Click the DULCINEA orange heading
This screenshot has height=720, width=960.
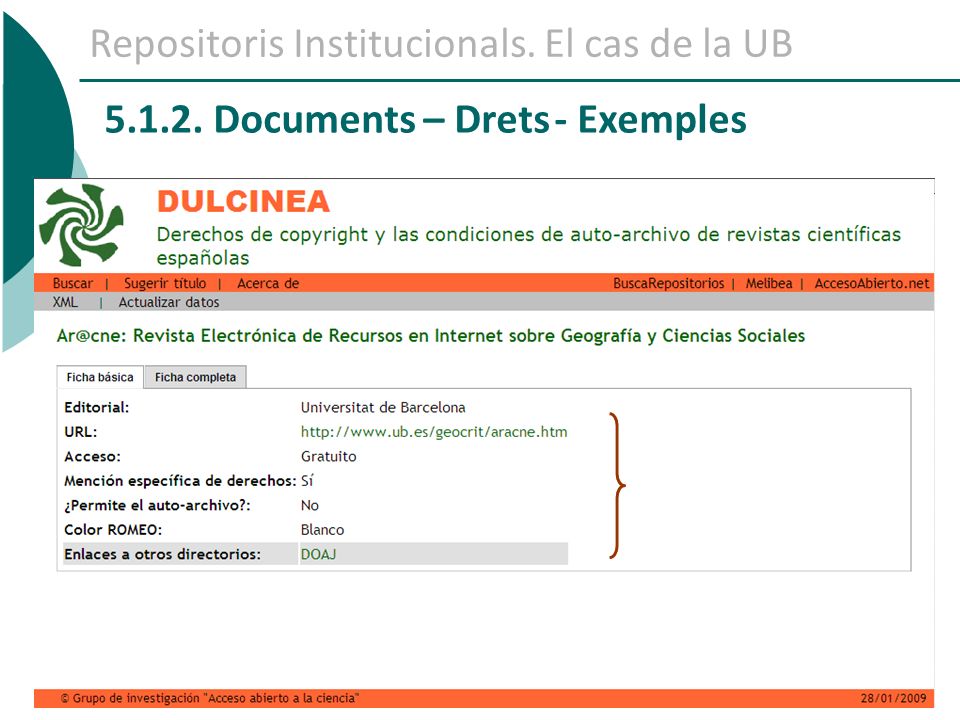[243, 201]
